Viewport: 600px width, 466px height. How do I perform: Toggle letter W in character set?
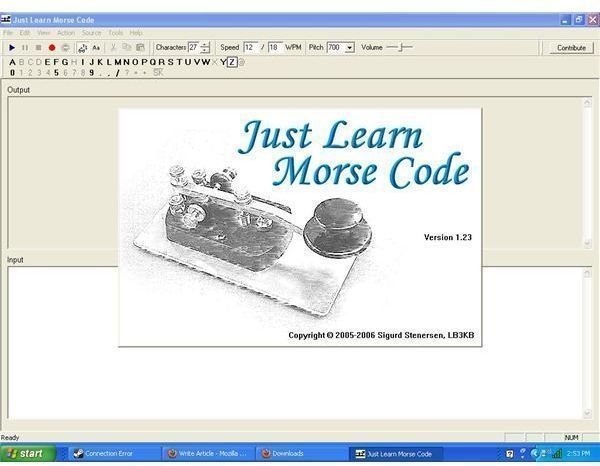206,62
